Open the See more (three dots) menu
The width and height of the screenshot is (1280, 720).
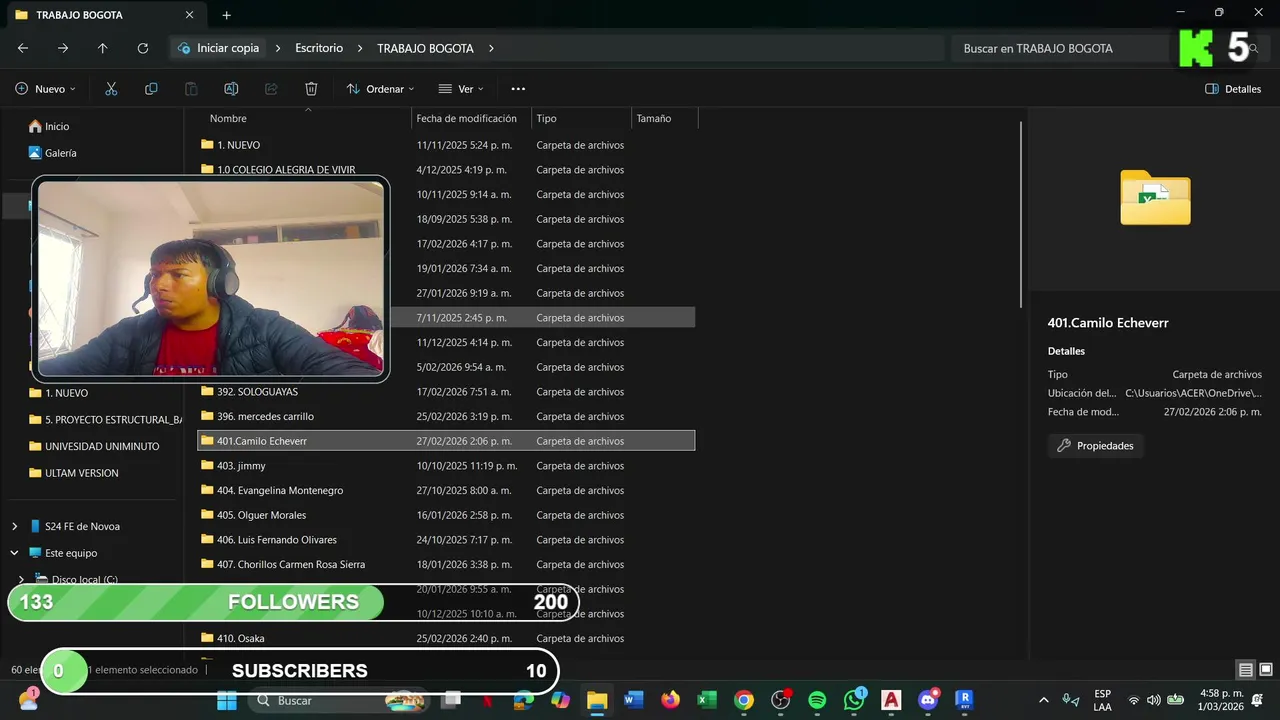tap(518, 89)
